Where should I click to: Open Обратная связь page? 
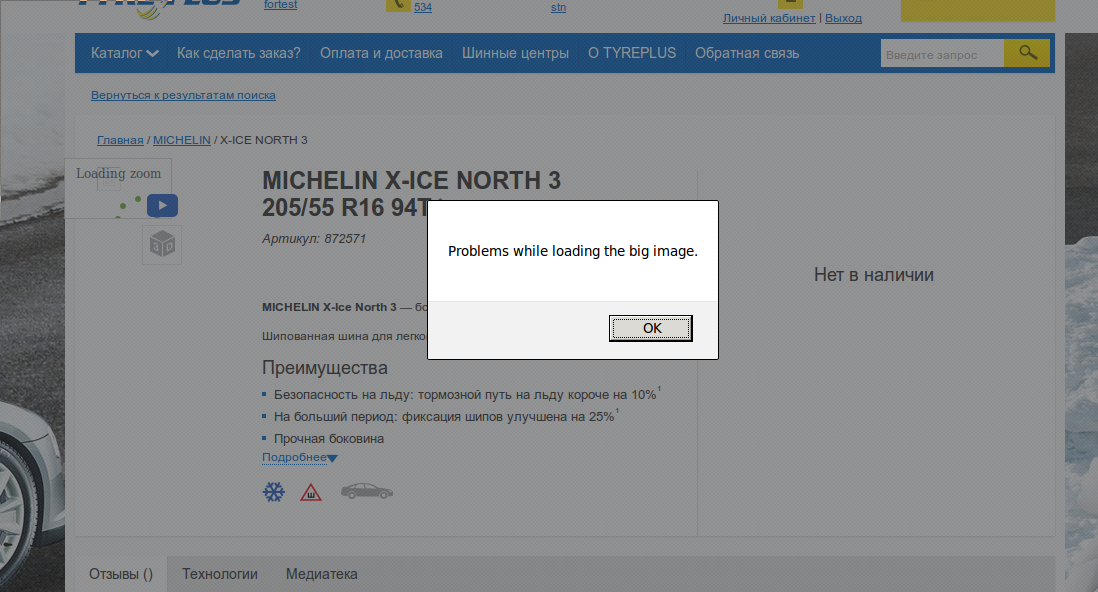(x=746, y=53)
